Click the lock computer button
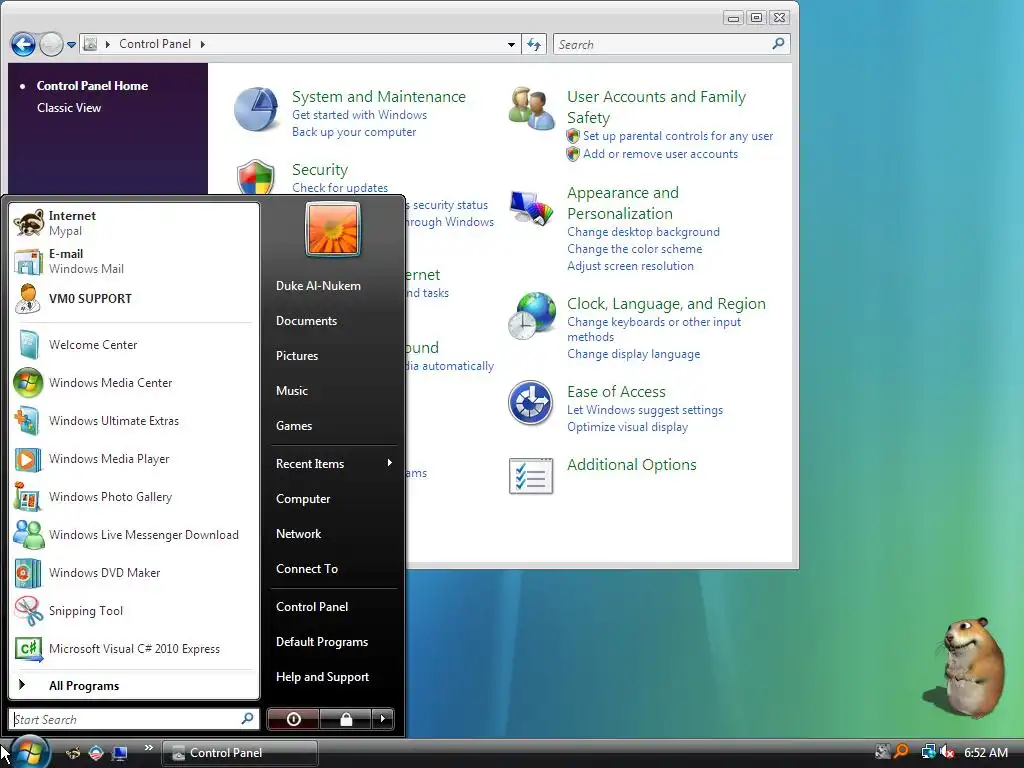 345,719
